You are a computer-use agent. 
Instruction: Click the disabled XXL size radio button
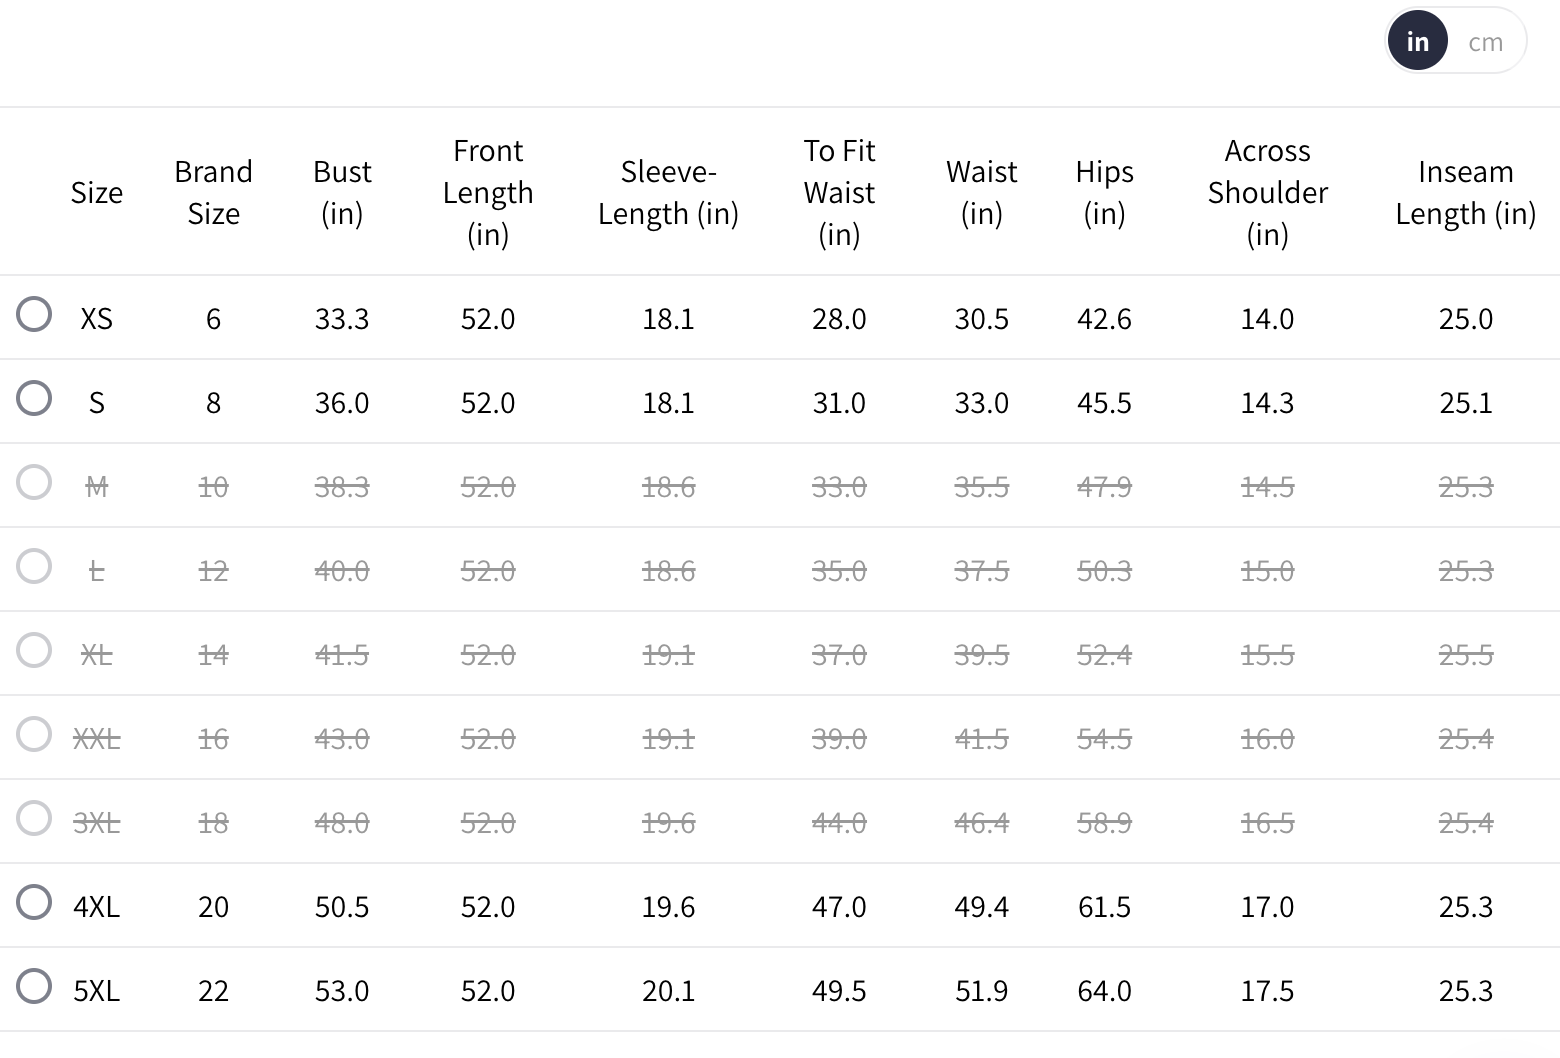[34, 734]
